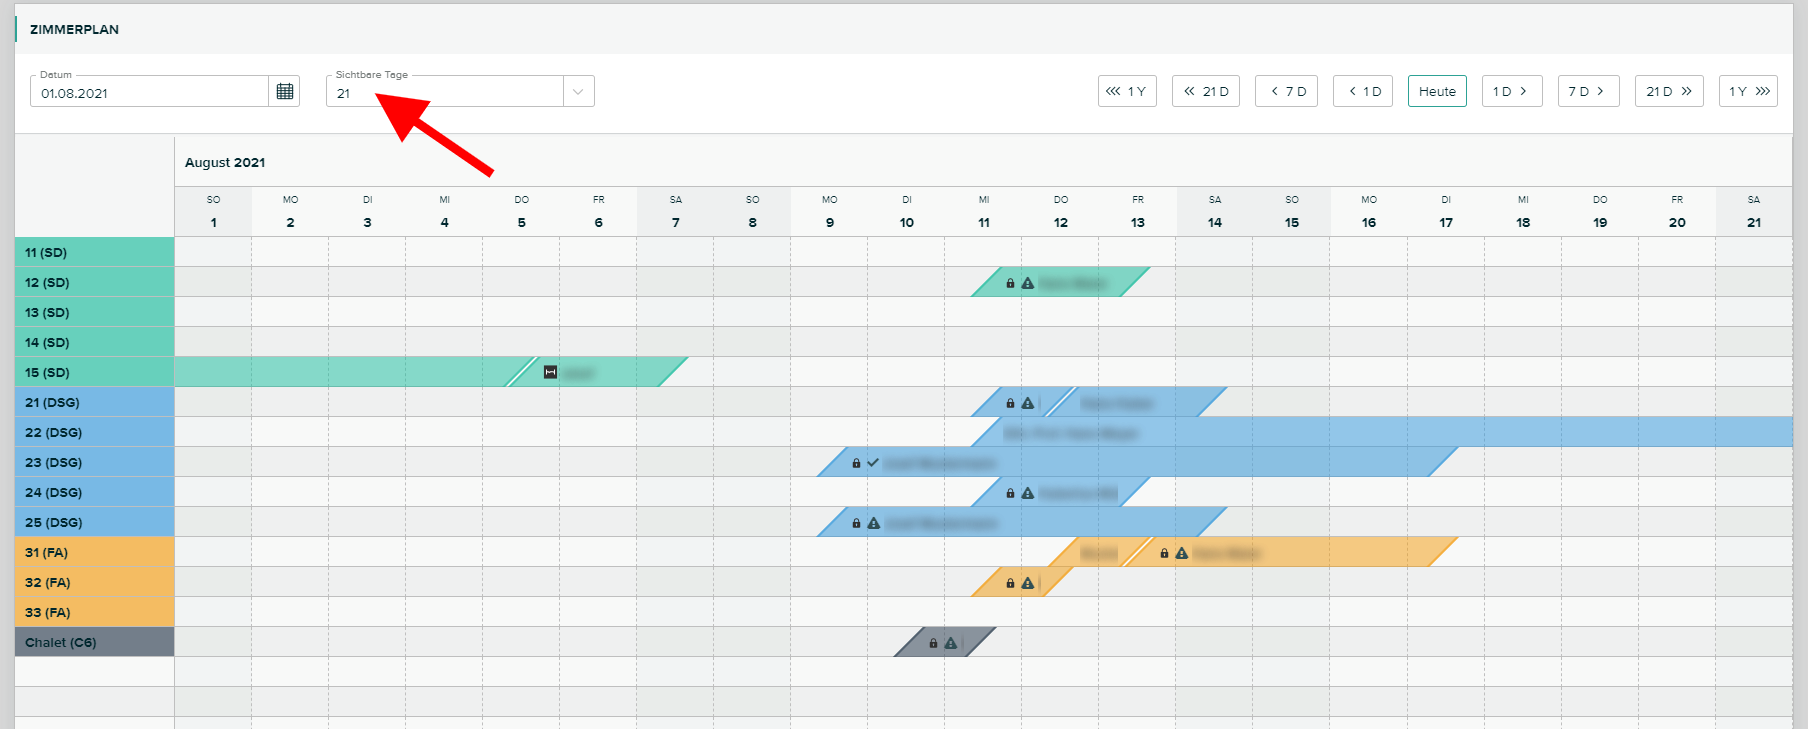Click lock icon on room 12 (SD) booking
This screenshot has height=729, width=1808.
click(1010, 283)
